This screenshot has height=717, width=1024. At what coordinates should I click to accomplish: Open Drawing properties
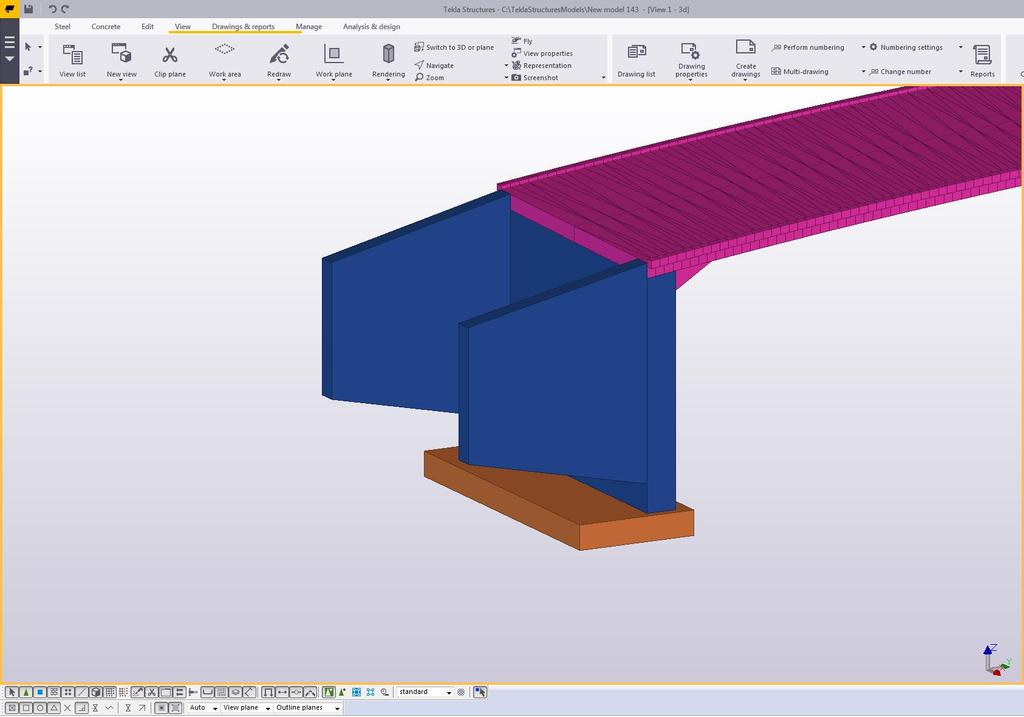[x=691, y=60]
